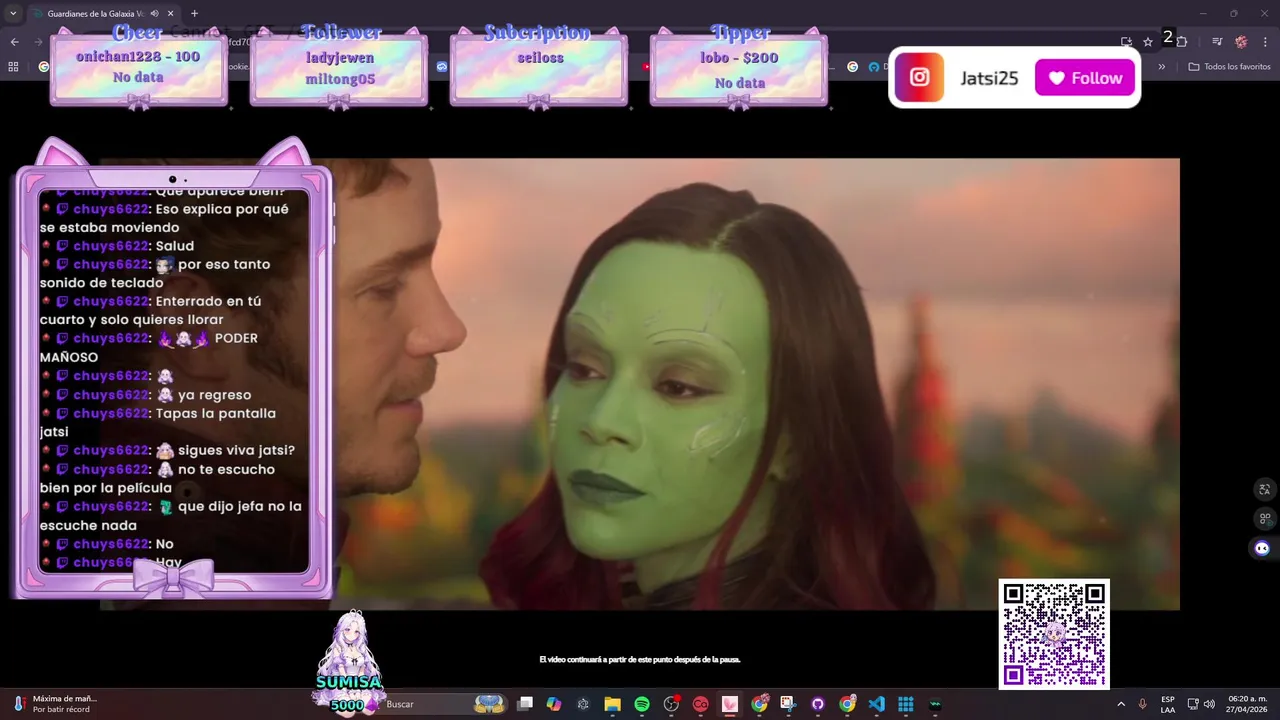Open the red Adobe Creative Cloud icon
The image size is (1280, 720).
(x=700, y=704)
